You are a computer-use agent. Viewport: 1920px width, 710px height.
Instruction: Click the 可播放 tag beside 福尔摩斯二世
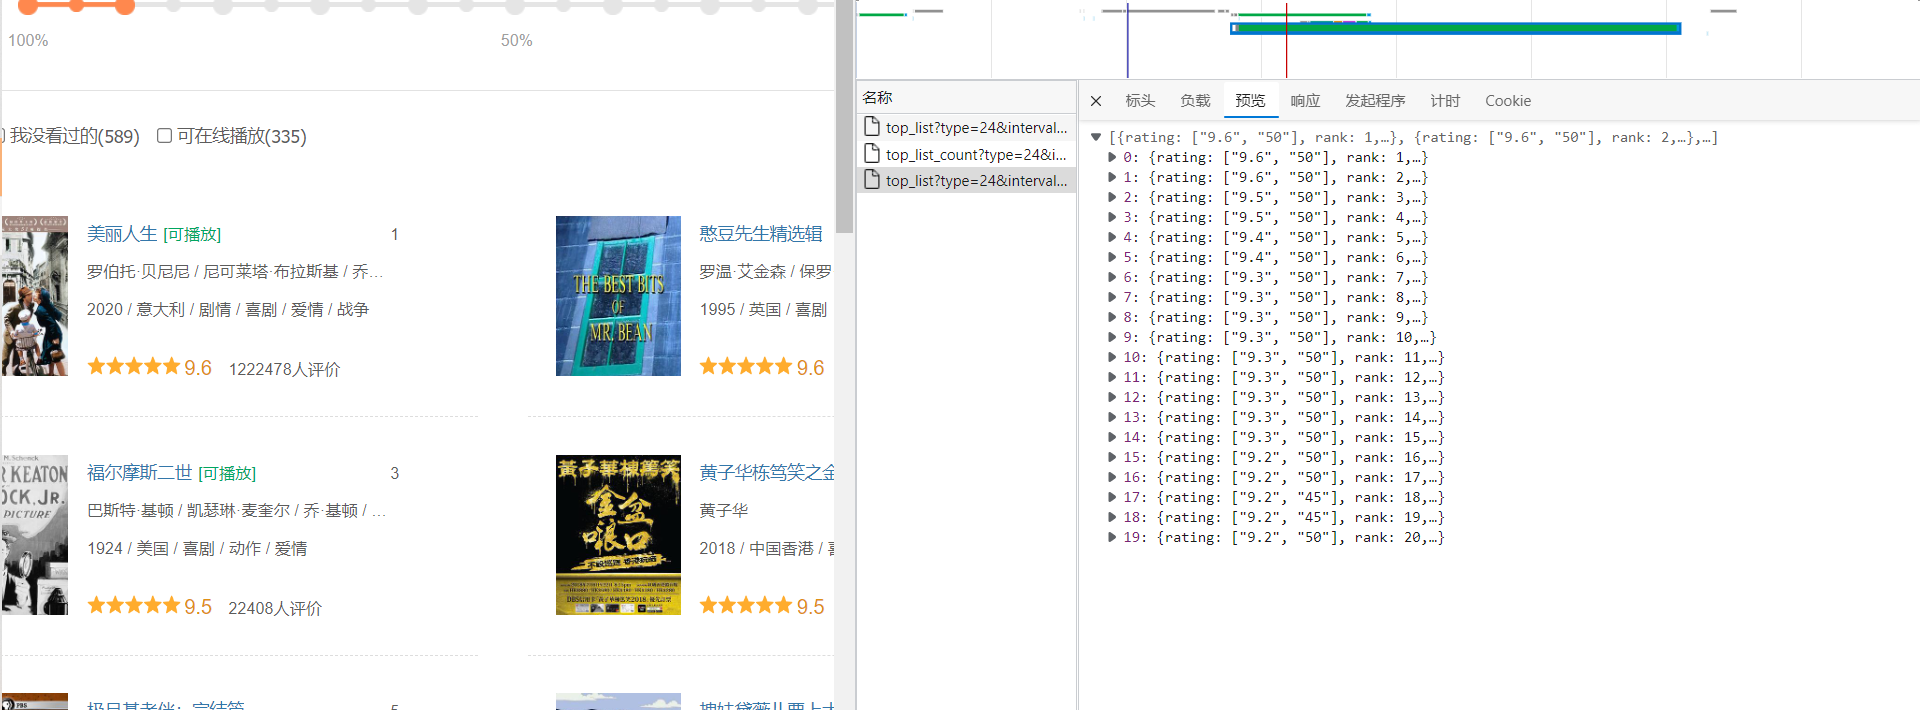click(227, 473)
